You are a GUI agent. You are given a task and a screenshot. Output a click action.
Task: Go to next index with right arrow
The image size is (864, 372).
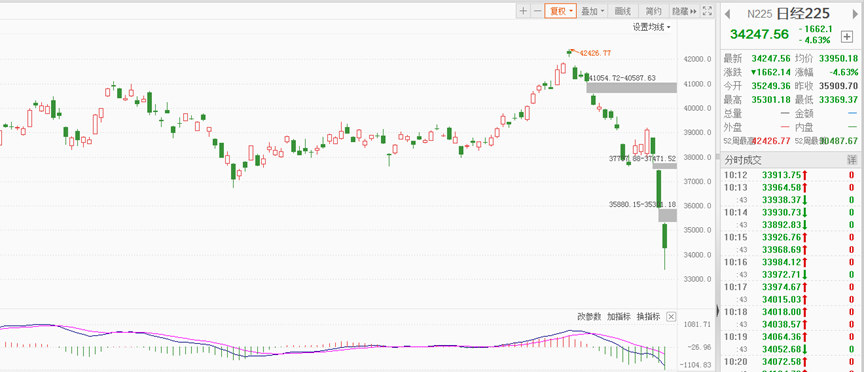pyautogui.click(x=856, y=14)
